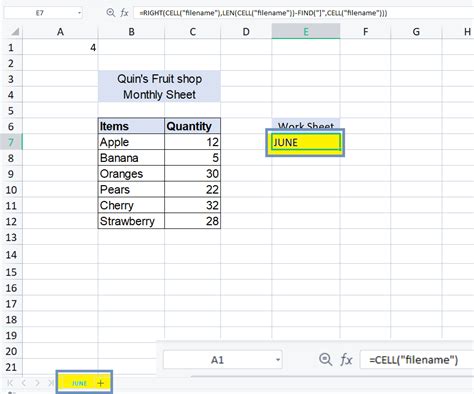Image resolution: width=474 pixels, height=394 pixels.
Task: Click previous sheet navigation arrow
Action: [24, 383]
